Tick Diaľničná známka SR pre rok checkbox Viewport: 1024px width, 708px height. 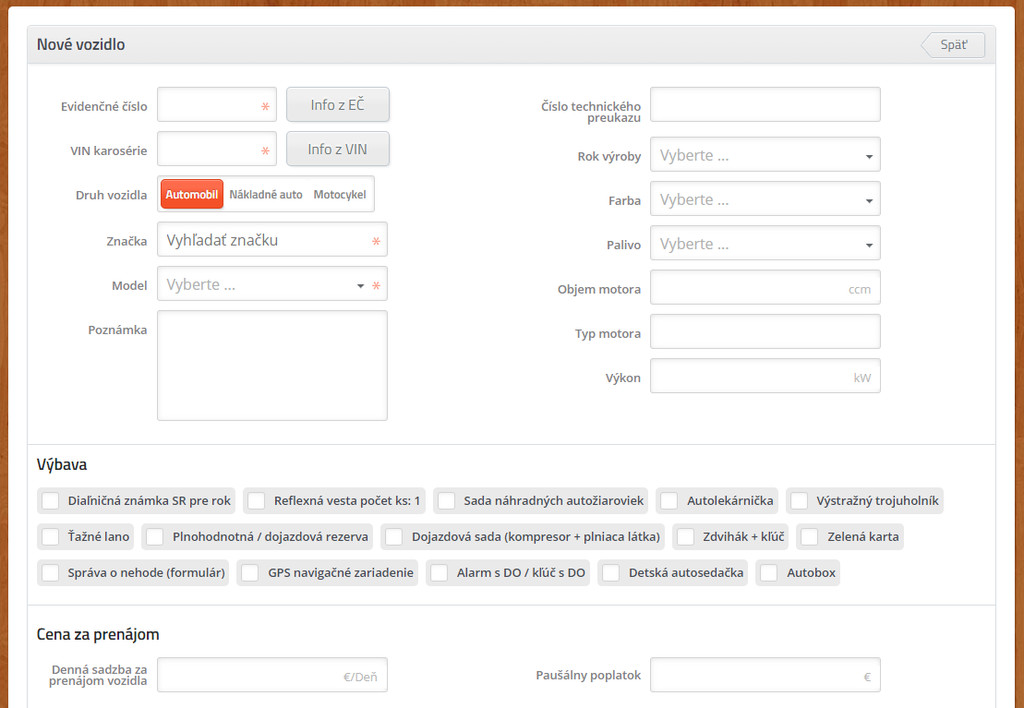point(51,501)
